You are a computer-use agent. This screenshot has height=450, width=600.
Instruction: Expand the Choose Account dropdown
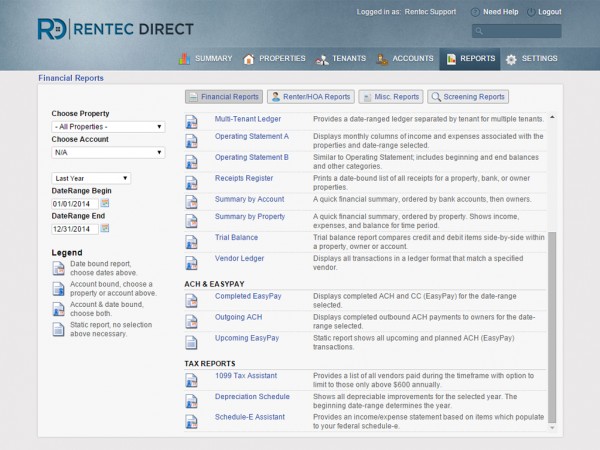tap(108, 152)
